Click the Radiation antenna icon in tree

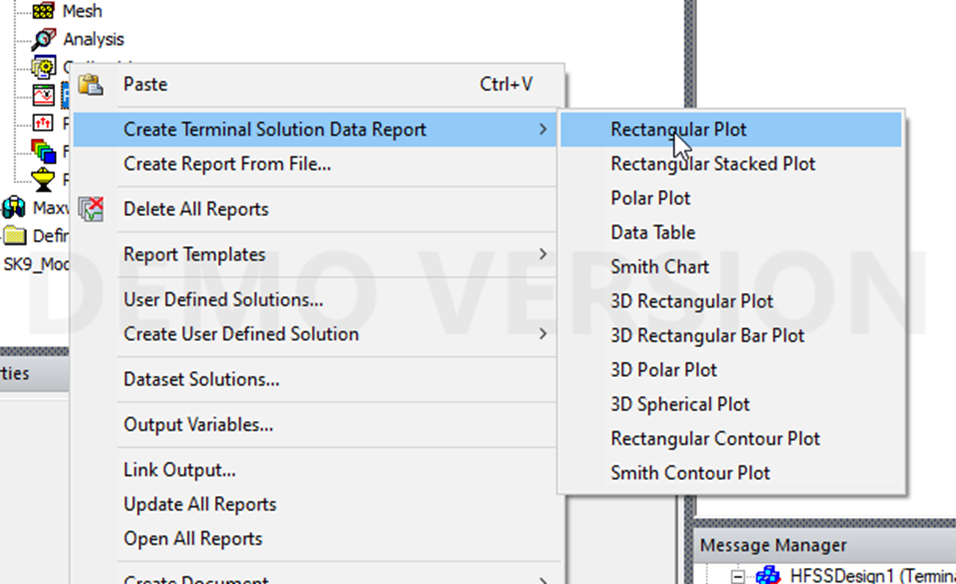(43, 180)
